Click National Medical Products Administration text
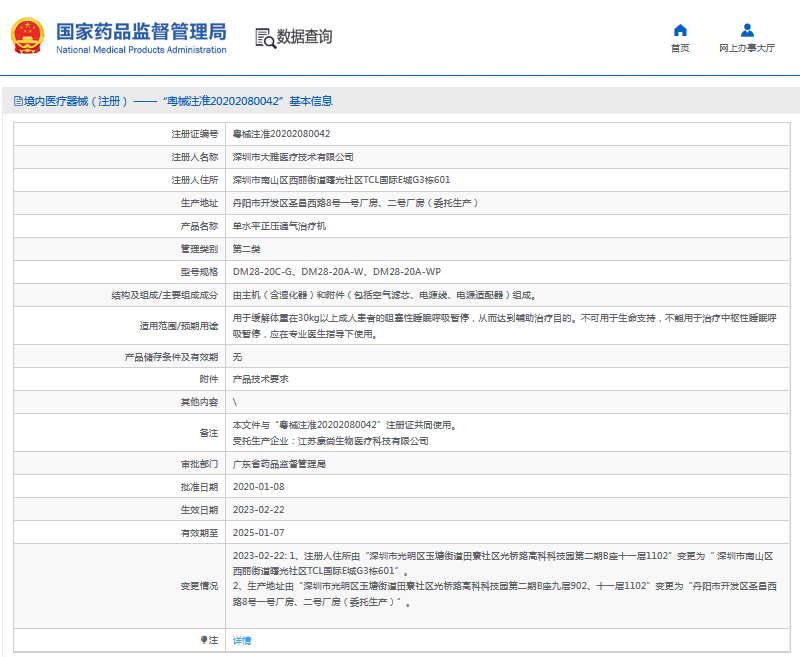Viewport: 800px width, 657px height. click(141, 50)
